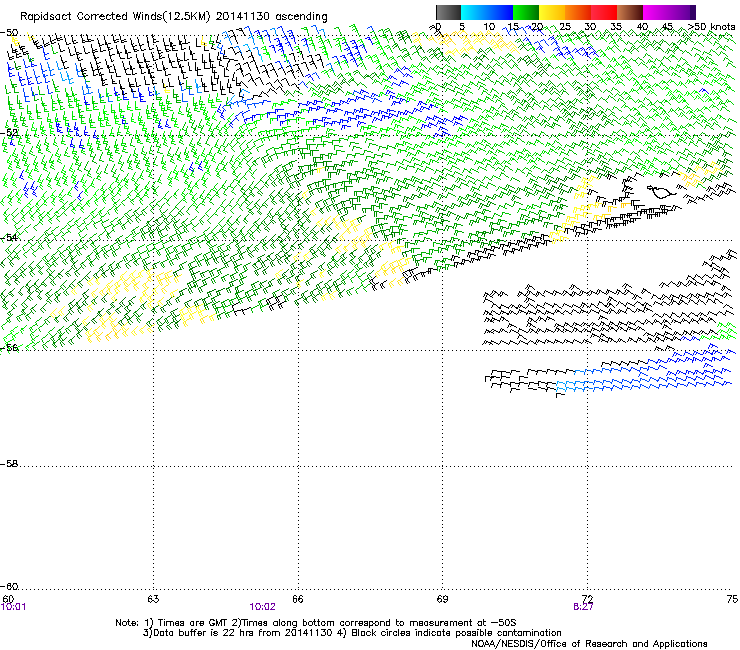Click the dark purple 45-50 knots swatch

point(682,12)
